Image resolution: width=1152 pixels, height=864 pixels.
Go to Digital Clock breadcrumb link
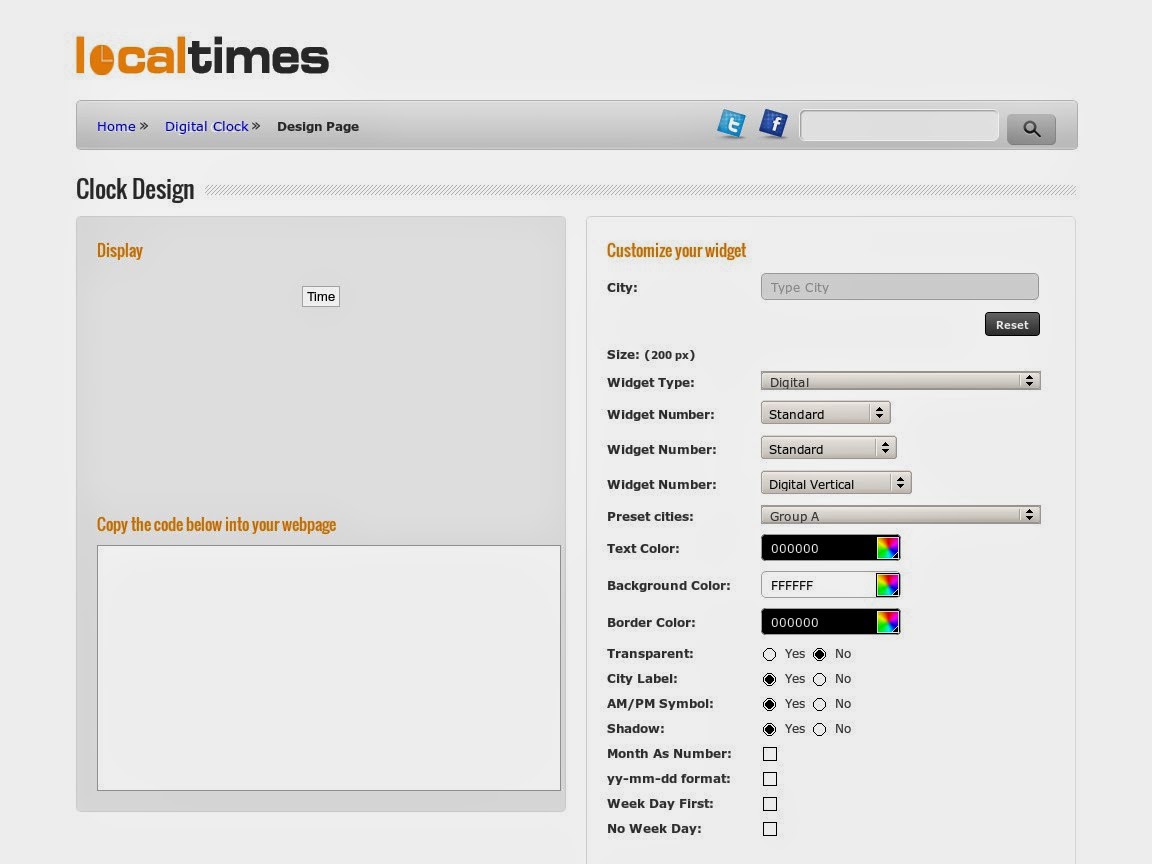click(206, 126)
